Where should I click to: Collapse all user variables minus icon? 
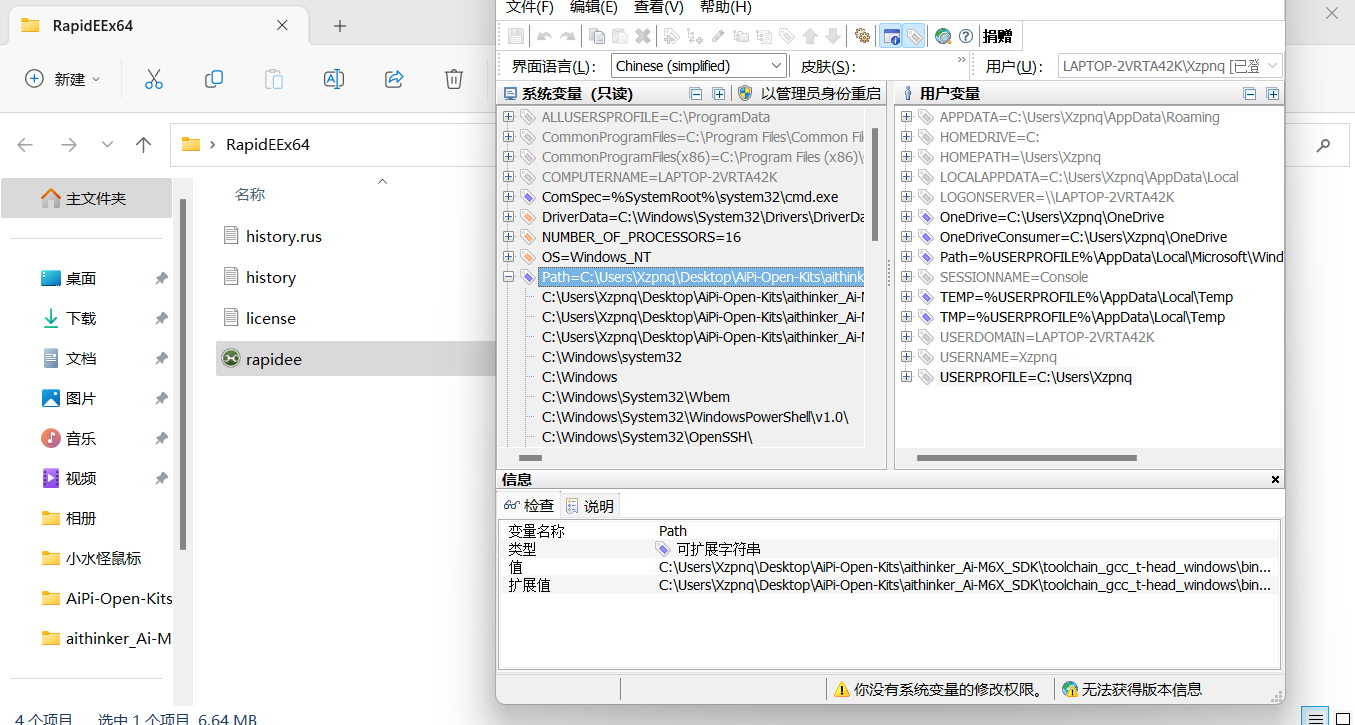coord(1250,94)
